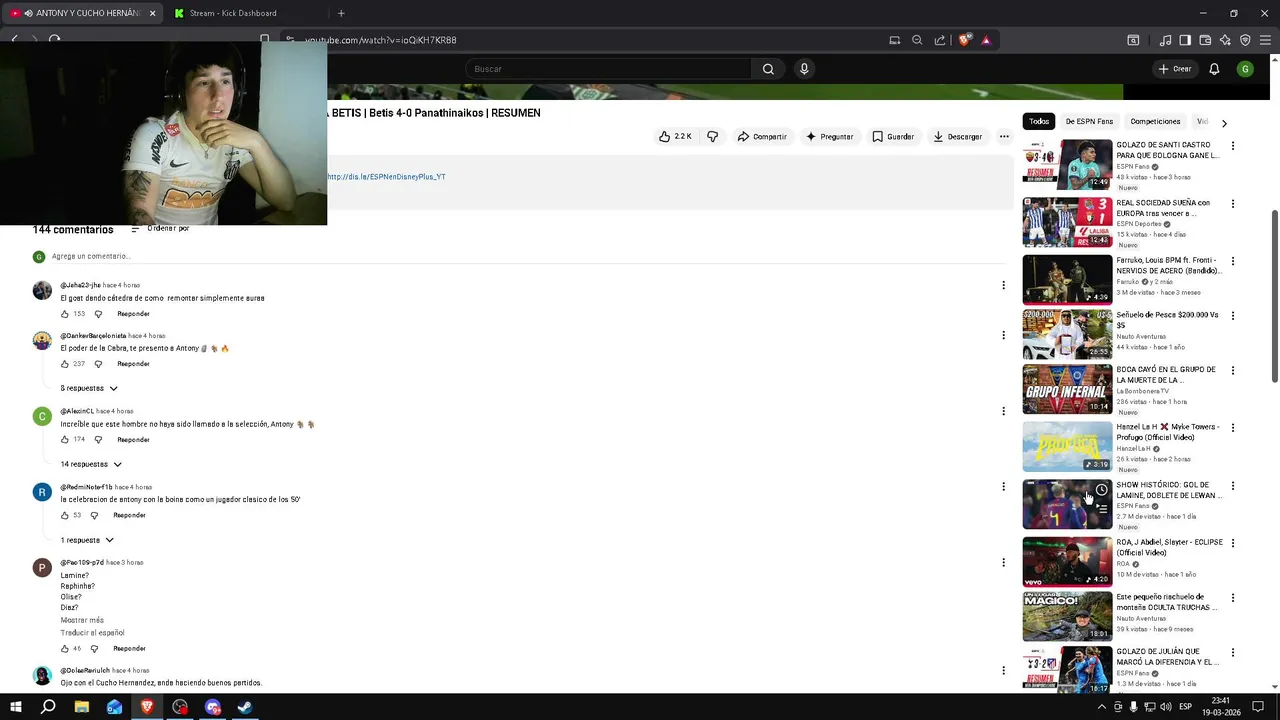Image resolution: width=1280 pixels, height=720 pixels.
Task: Like @DankevBarcelonista's comment
Action: [x=65, y=364]
